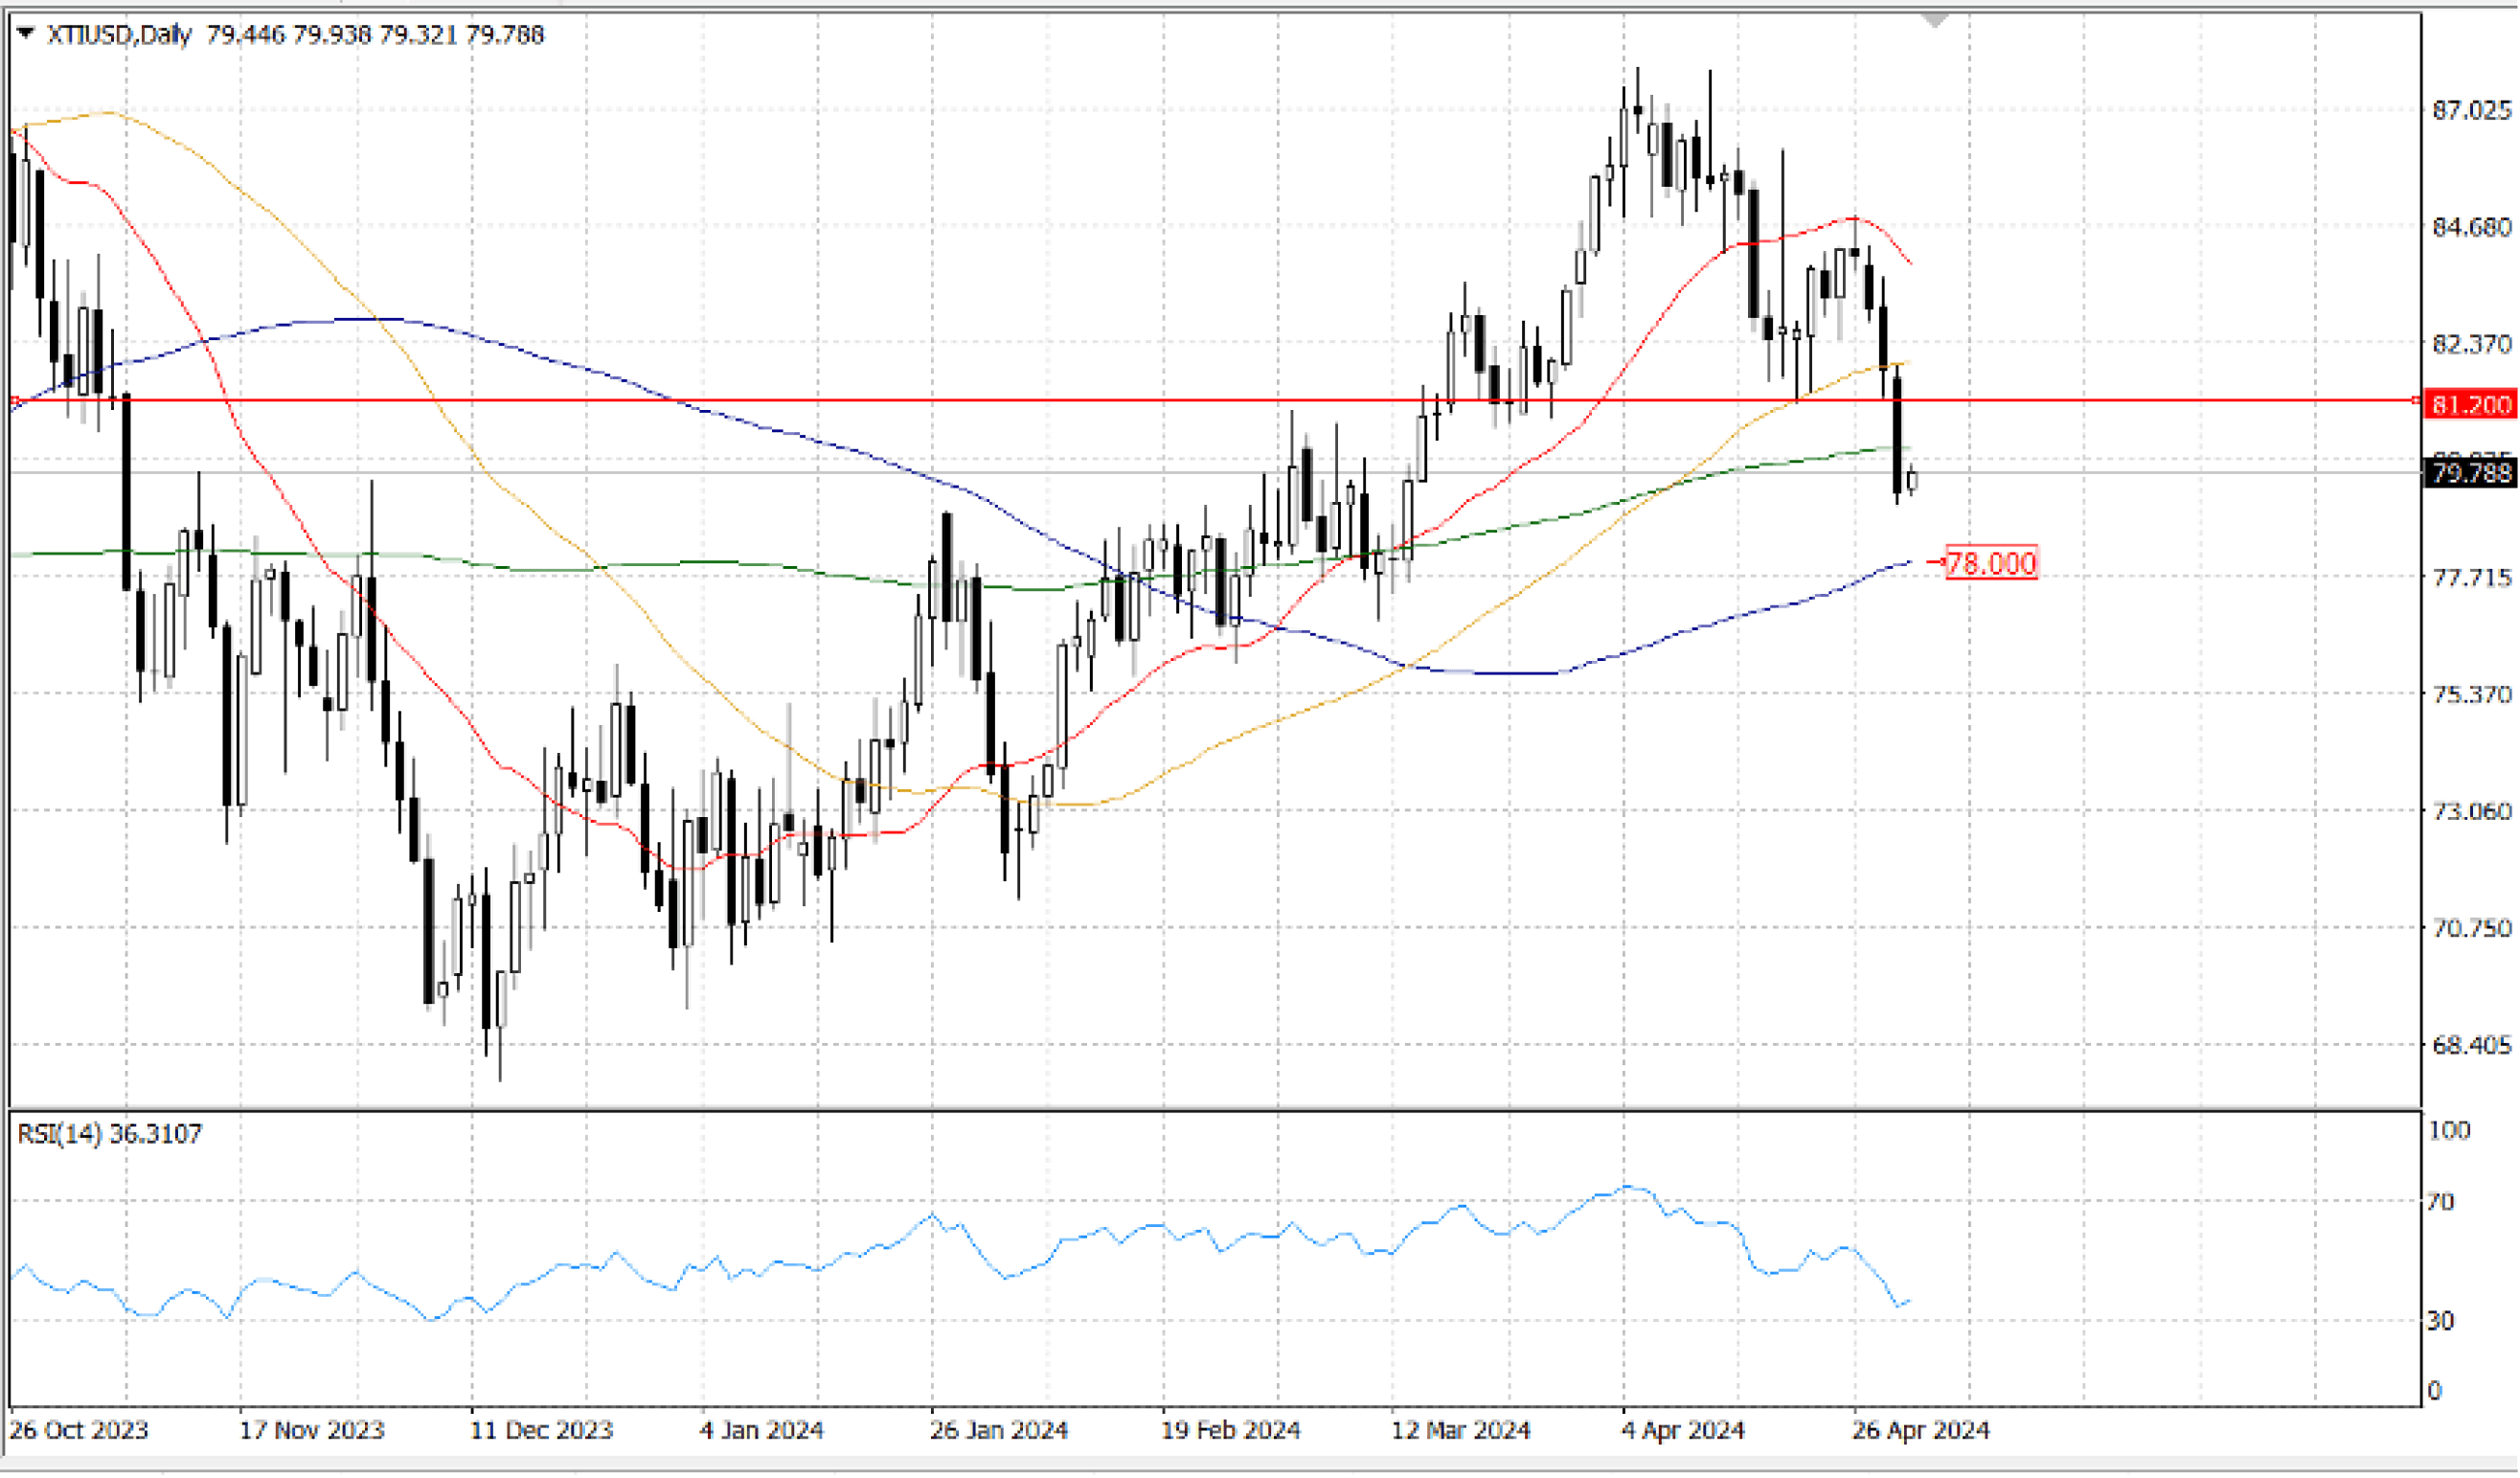Click the 87.025 value on price scale

(2471, 110)
